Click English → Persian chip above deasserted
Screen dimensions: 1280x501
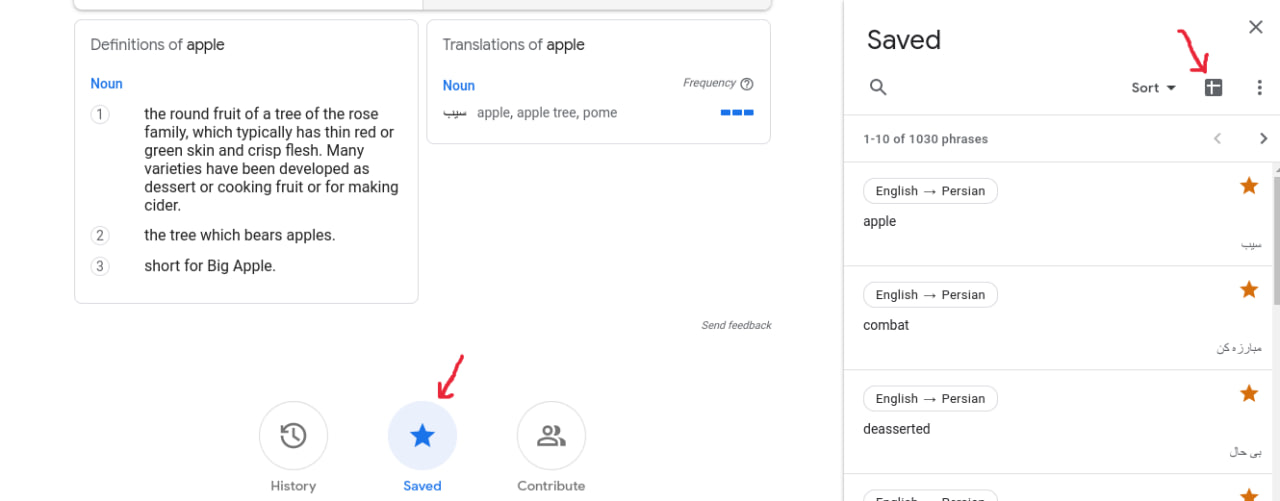pos(930,399)
